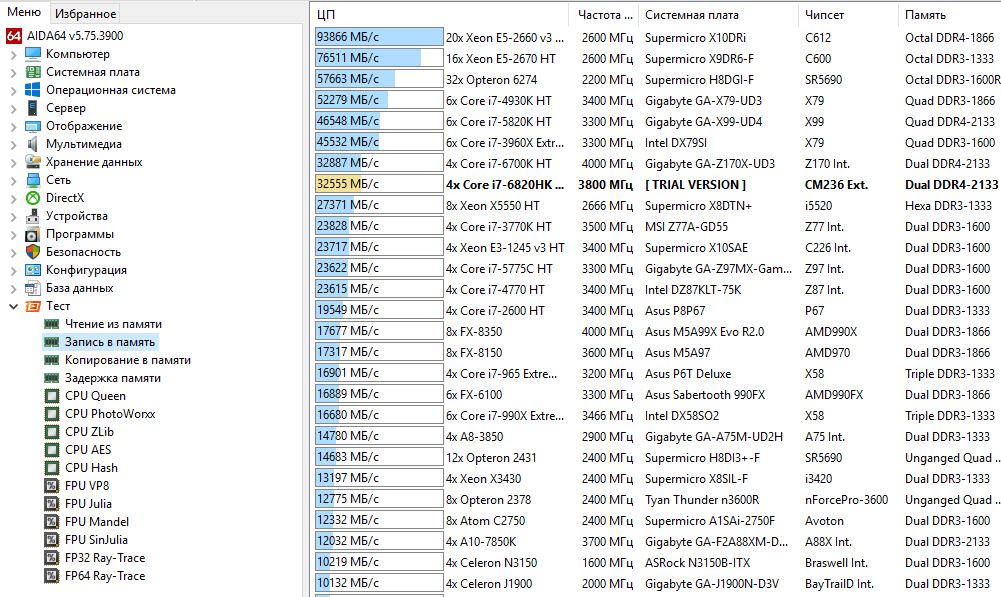The image size is (1001, 597).
Task: Expand the Хранение данных tree node
Action: click(x=13, y=162)
